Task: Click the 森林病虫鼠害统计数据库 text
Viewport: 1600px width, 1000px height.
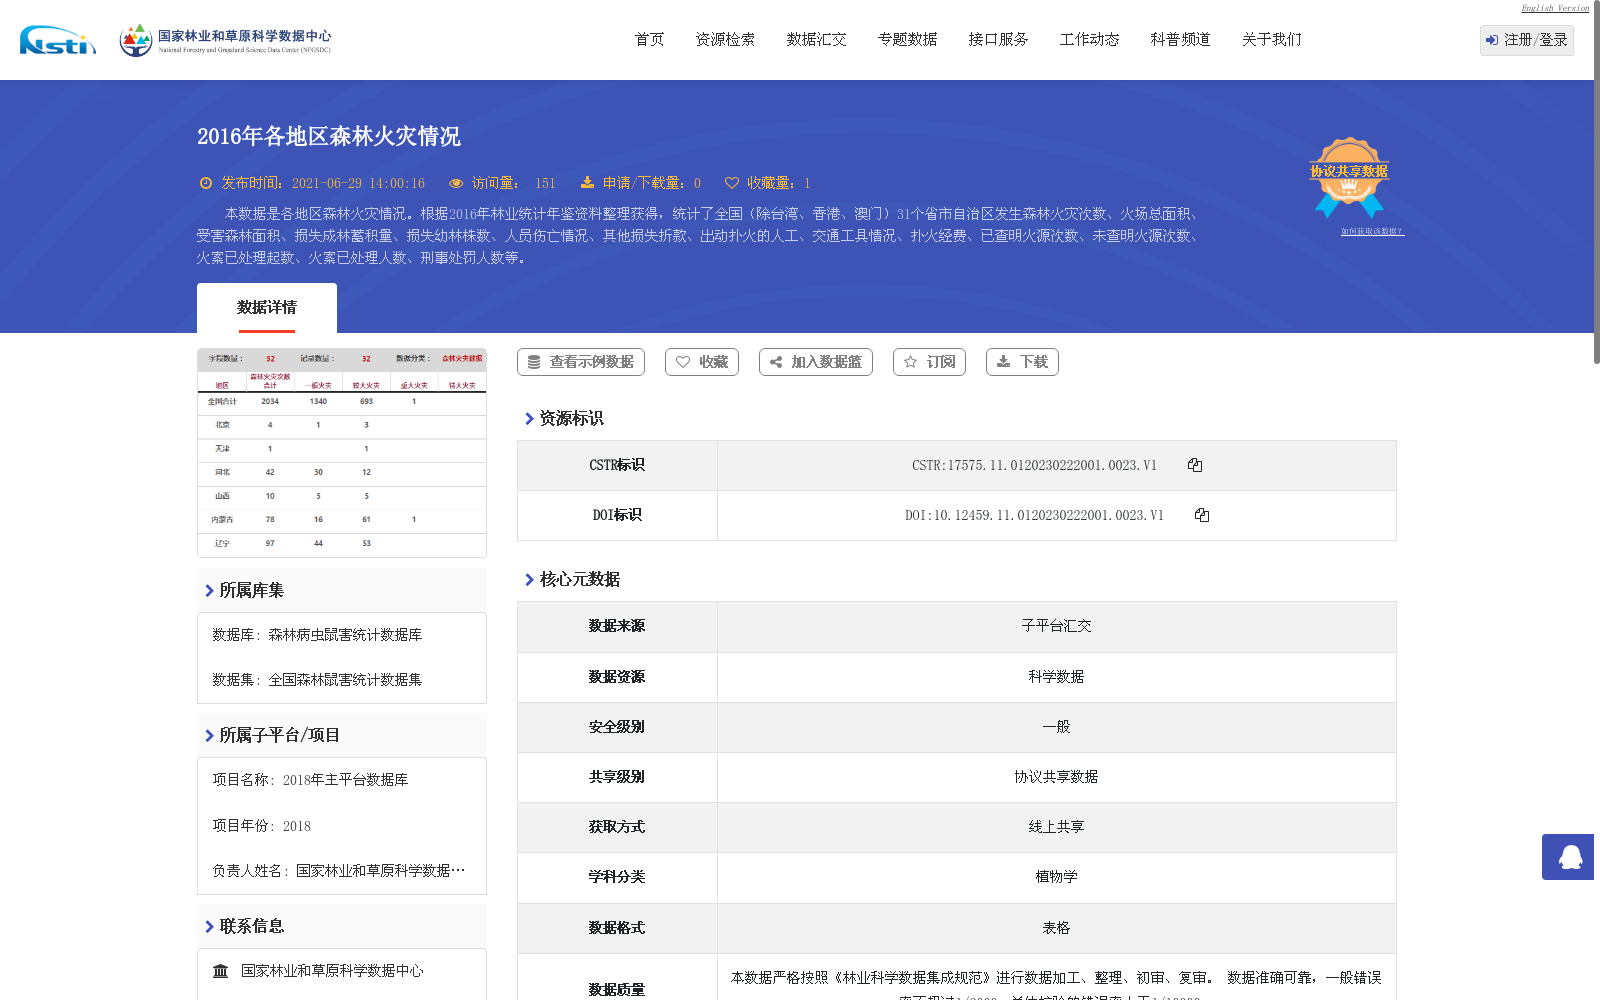Action: 345,635
